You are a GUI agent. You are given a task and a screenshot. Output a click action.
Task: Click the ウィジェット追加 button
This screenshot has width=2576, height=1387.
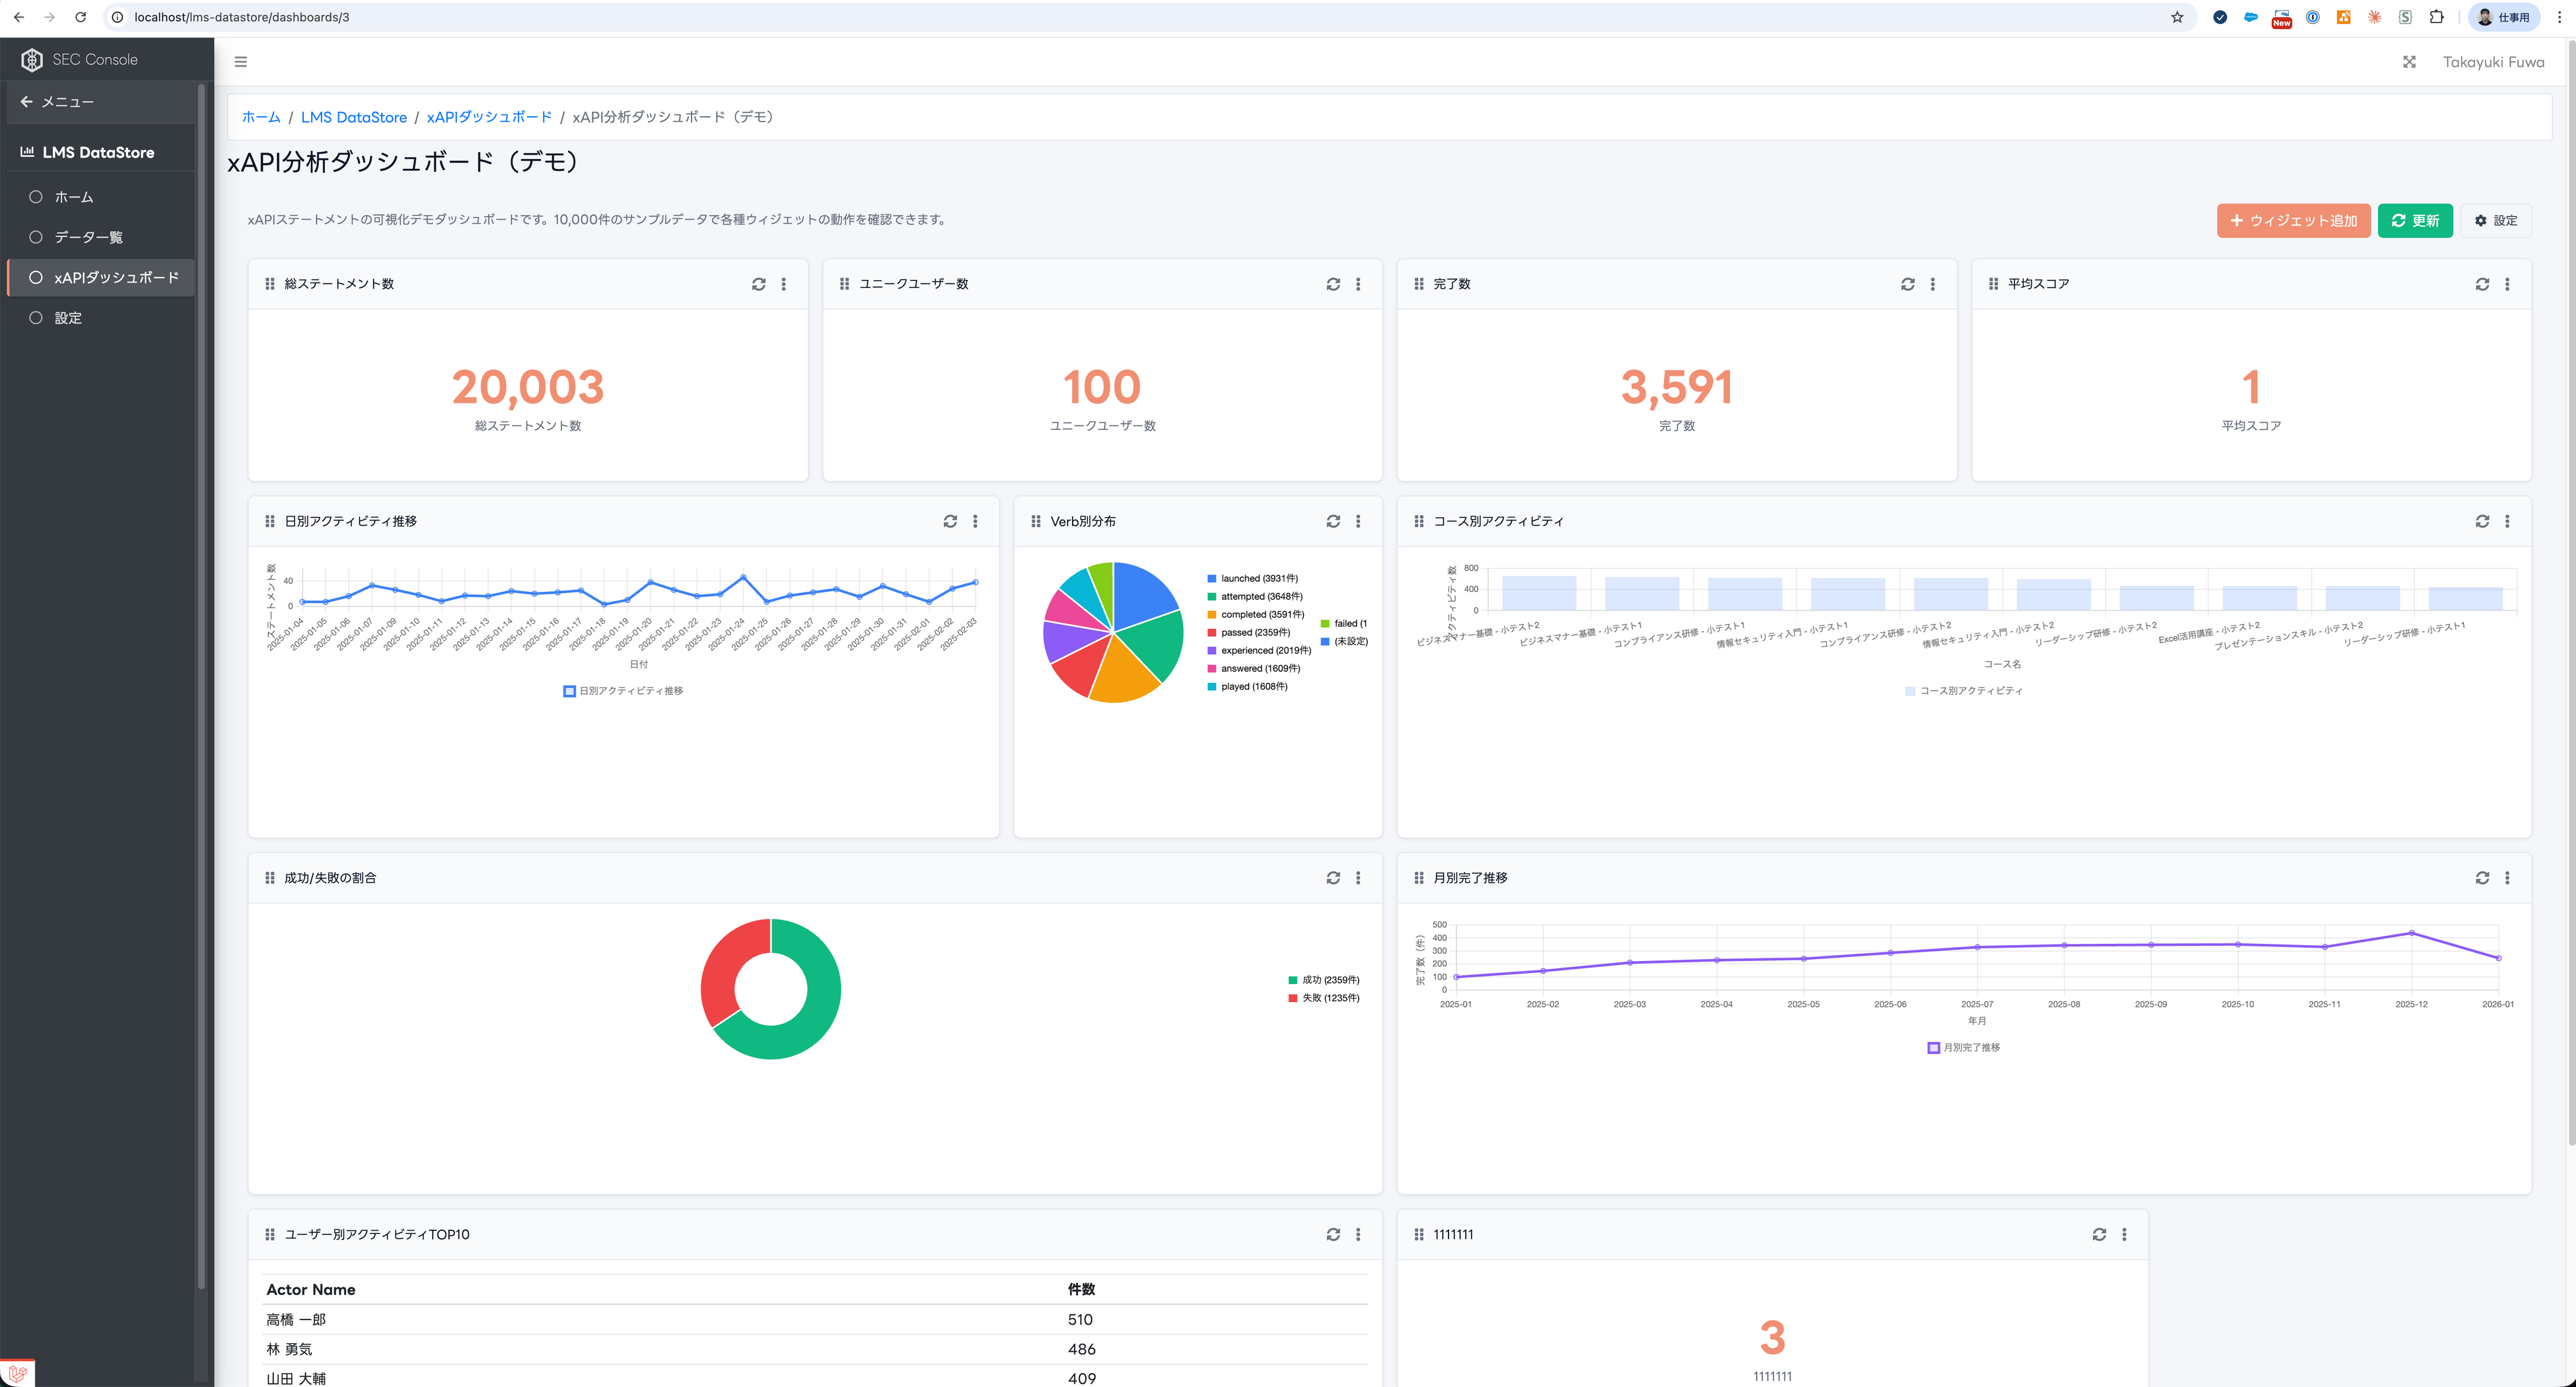pyautogui.click(x=2293, y=221)
